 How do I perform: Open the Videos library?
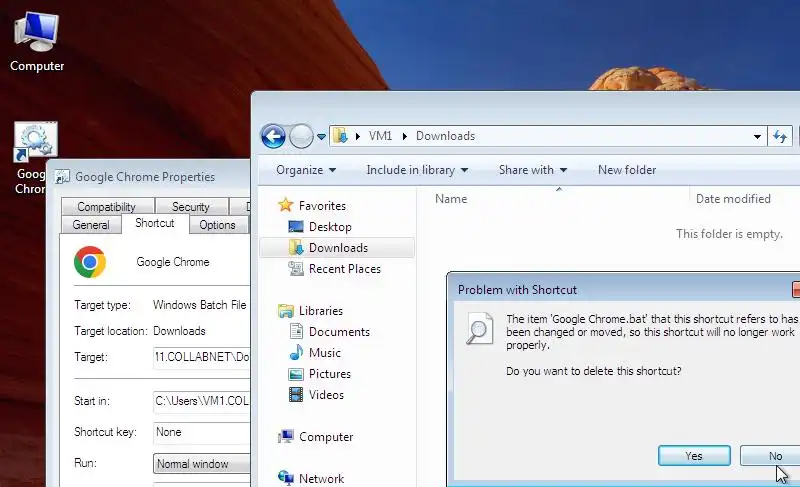point(326,395)
